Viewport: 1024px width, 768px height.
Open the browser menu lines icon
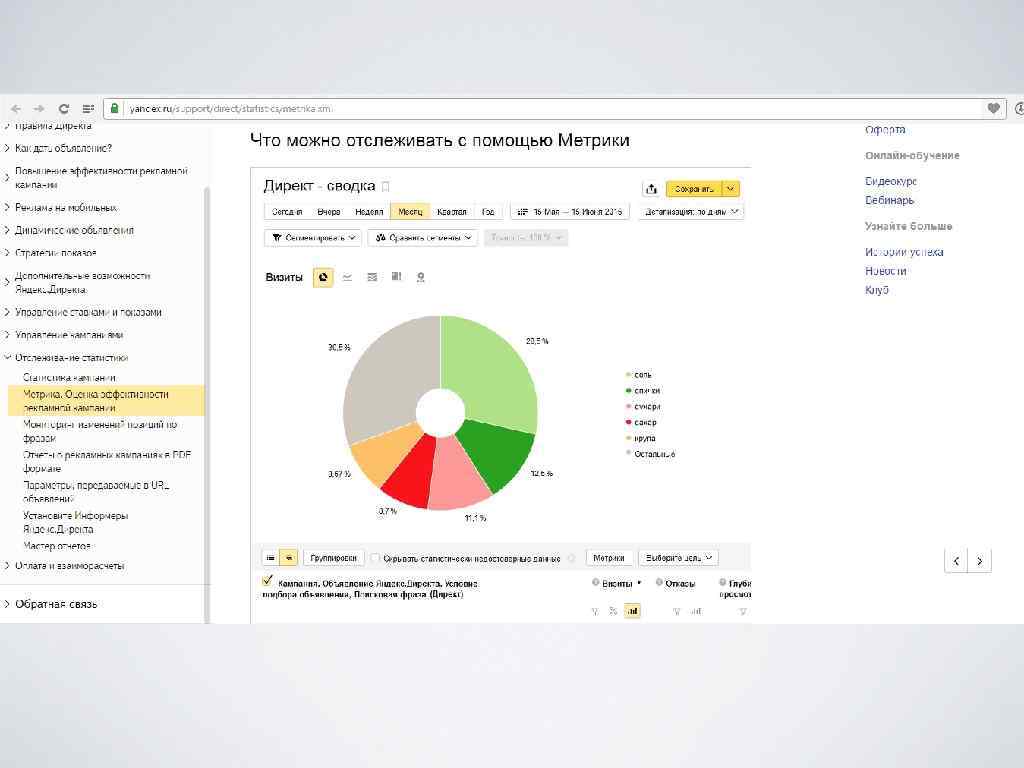(88, 108)
